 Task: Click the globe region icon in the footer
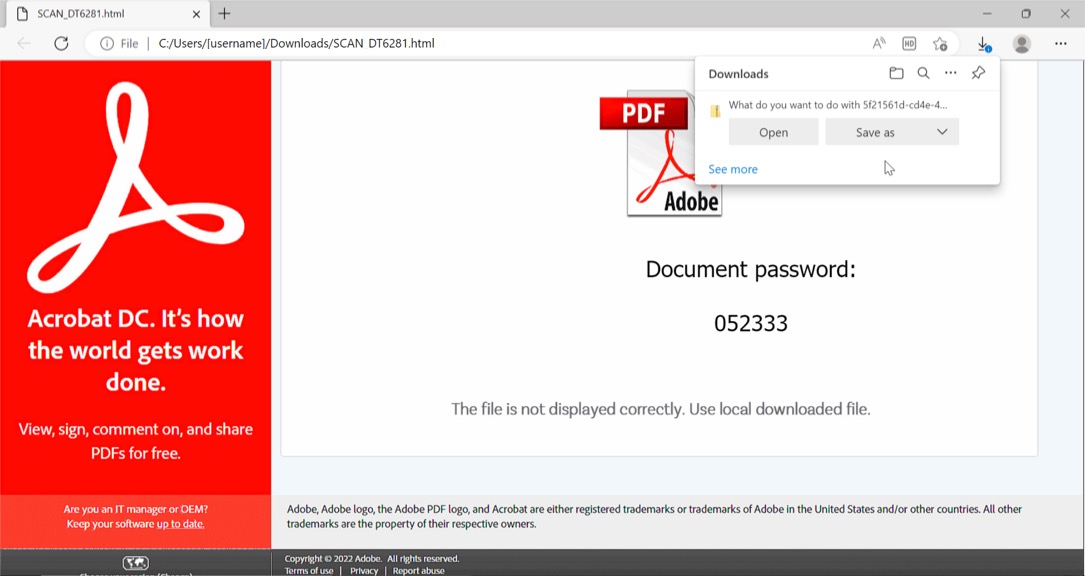click(136, 563)
